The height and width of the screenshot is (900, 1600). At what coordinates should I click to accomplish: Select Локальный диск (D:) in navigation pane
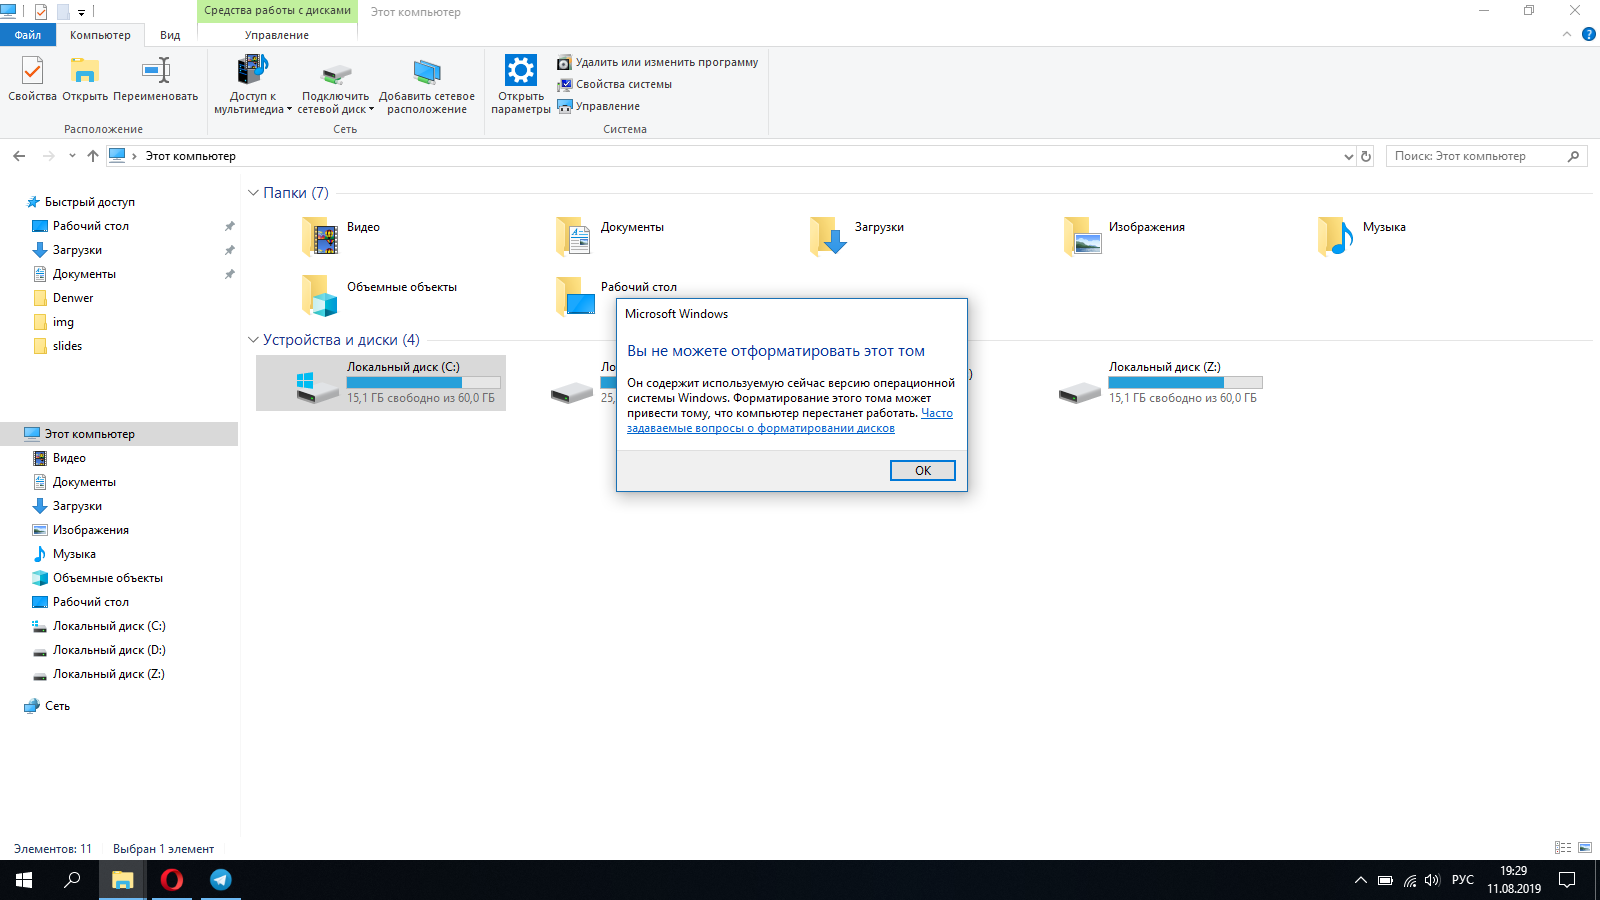tap(108, 650)
